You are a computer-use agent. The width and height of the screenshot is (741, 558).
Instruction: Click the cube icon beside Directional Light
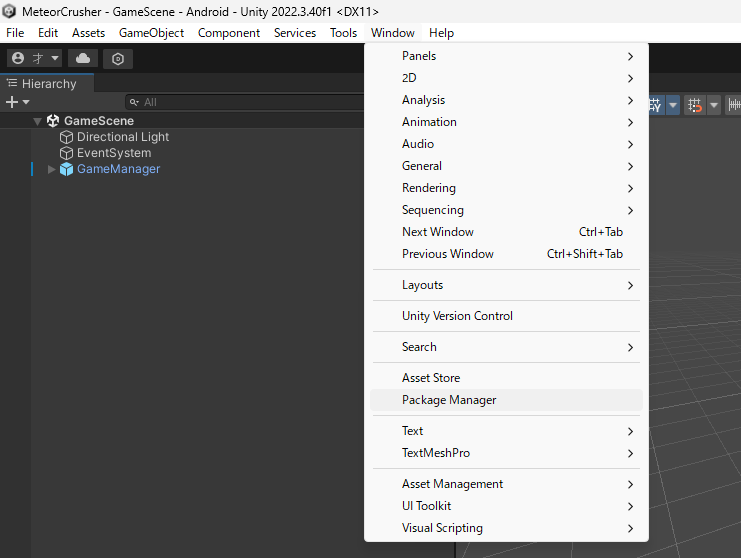pos(66,137)
